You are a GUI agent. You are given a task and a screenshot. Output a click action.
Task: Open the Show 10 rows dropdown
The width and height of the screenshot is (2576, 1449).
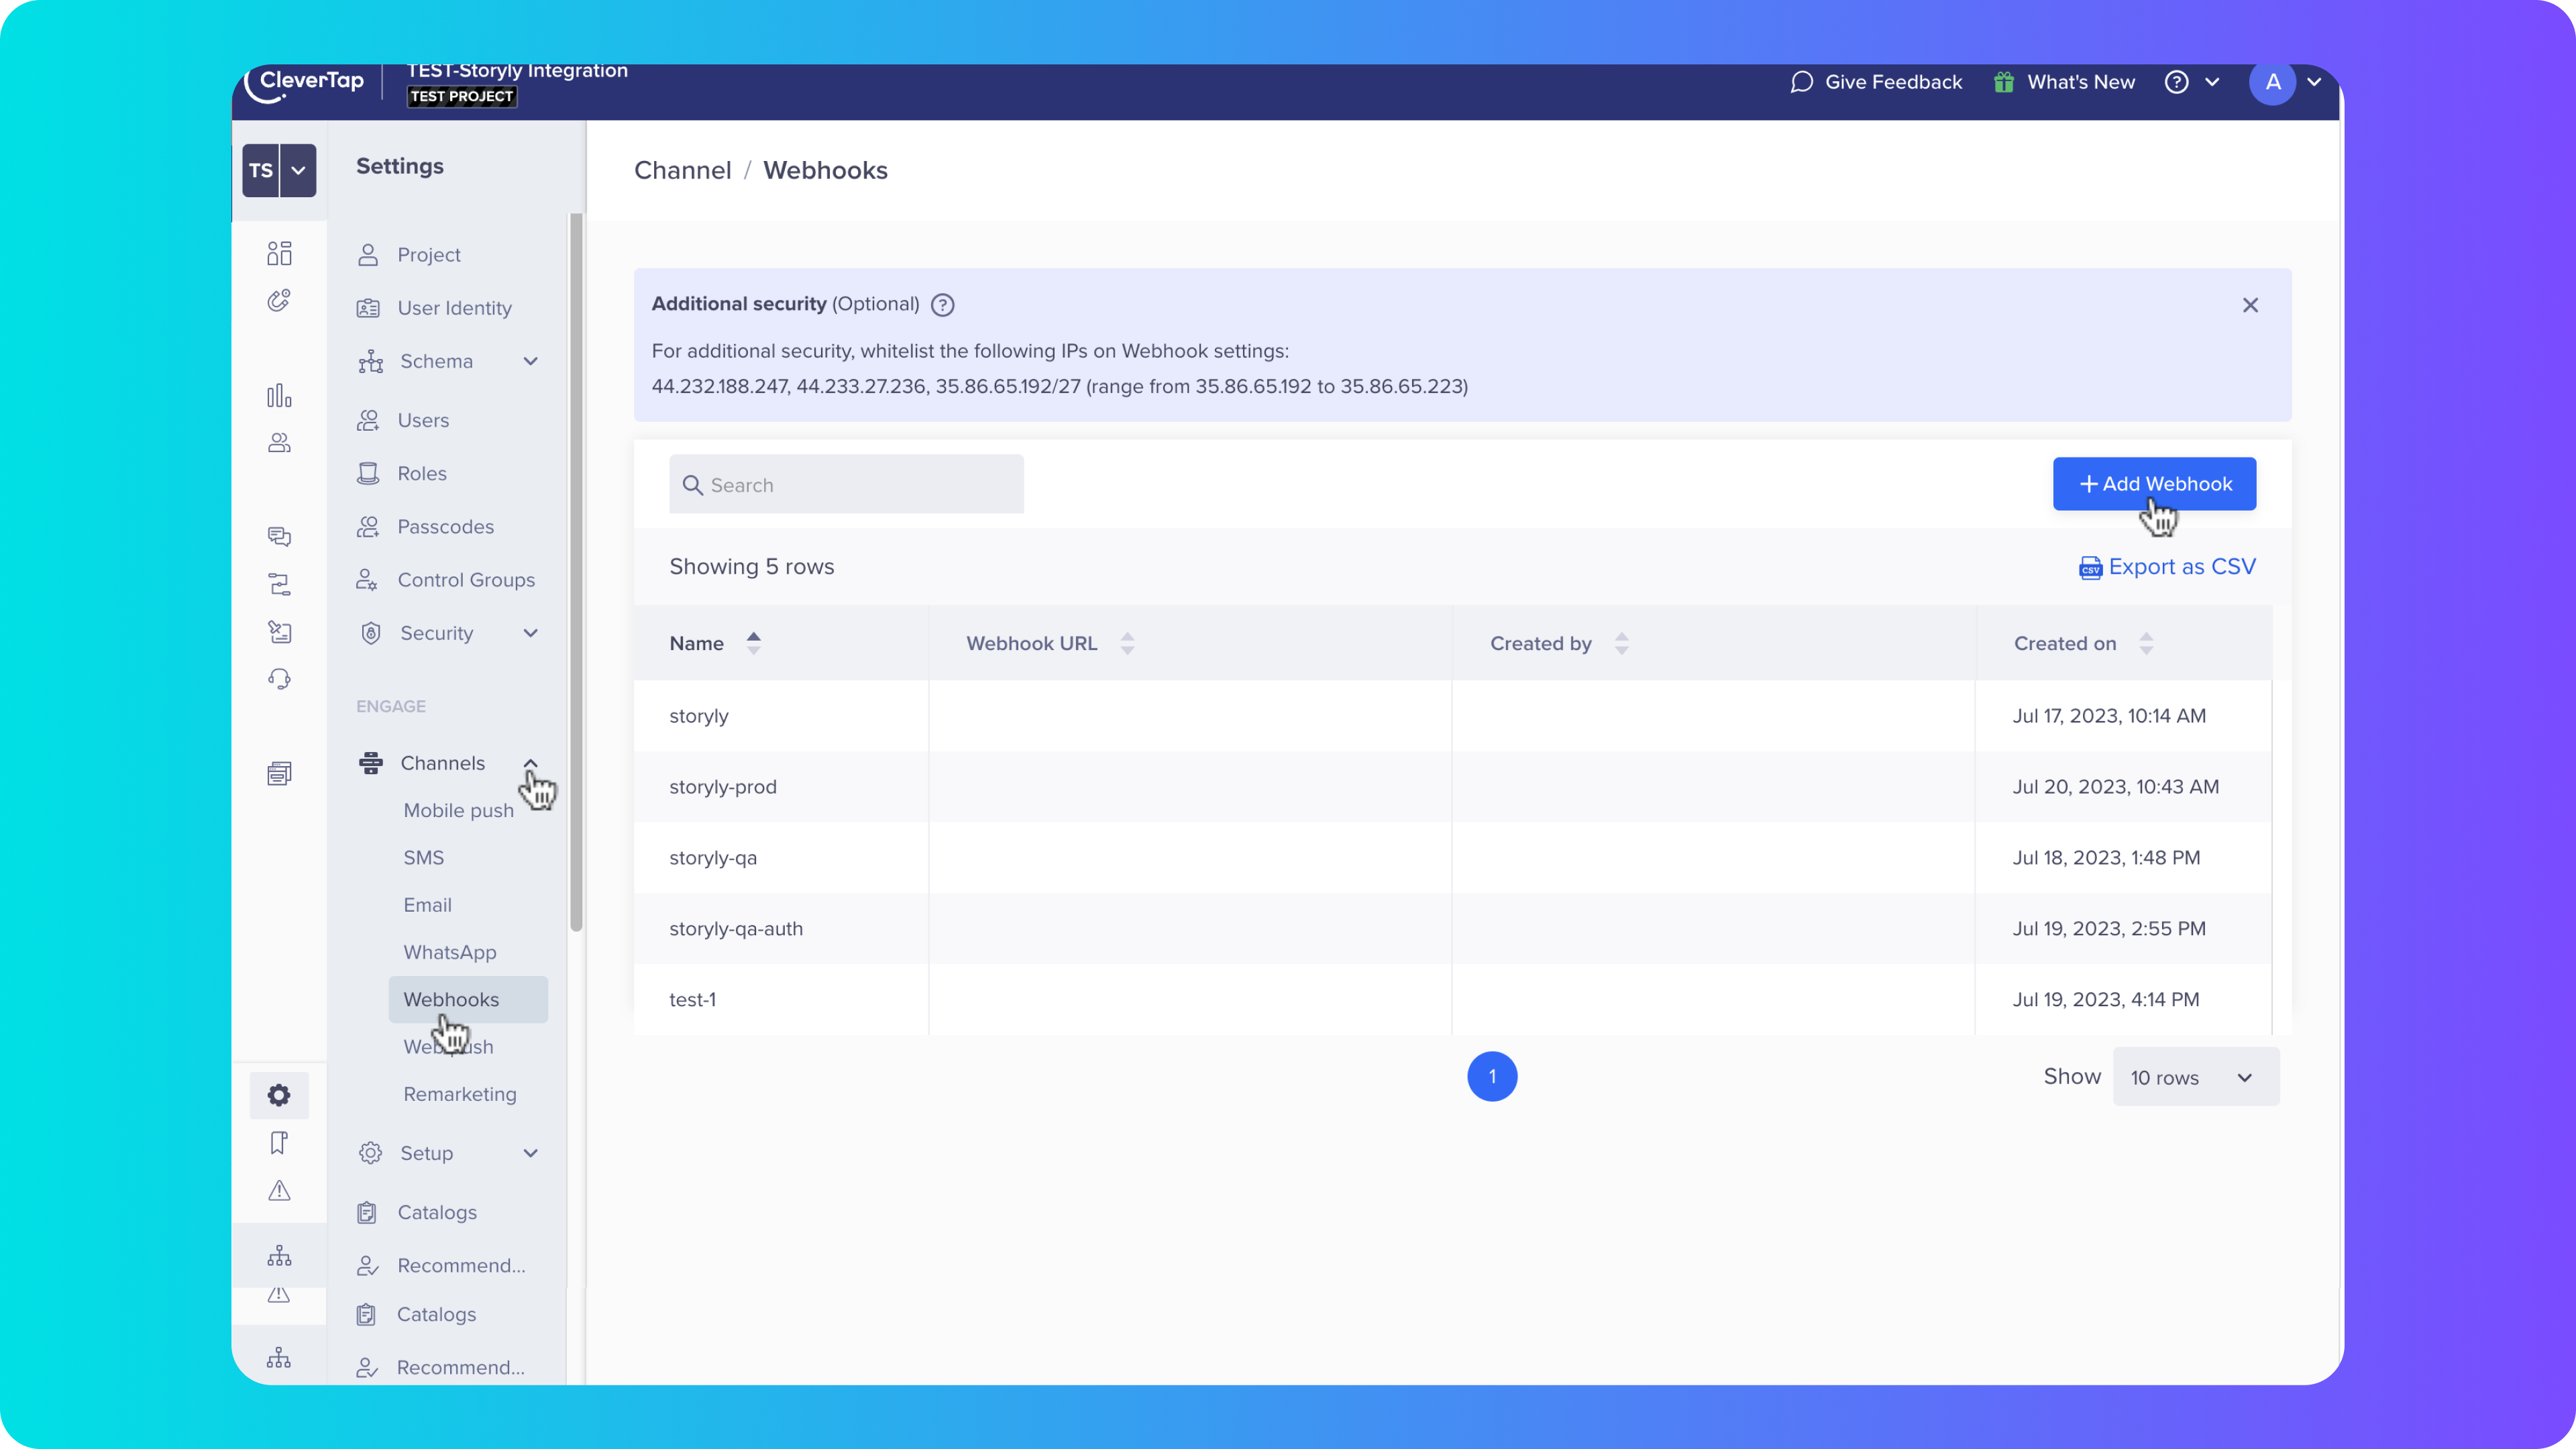click(x=2195, y=1077)
